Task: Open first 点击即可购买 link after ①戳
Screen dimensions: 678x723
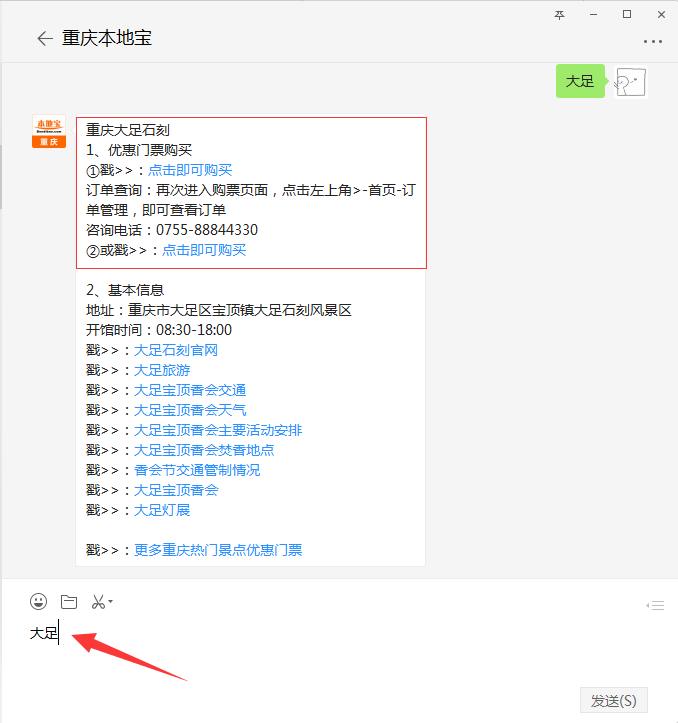Action: click(190, 170)
